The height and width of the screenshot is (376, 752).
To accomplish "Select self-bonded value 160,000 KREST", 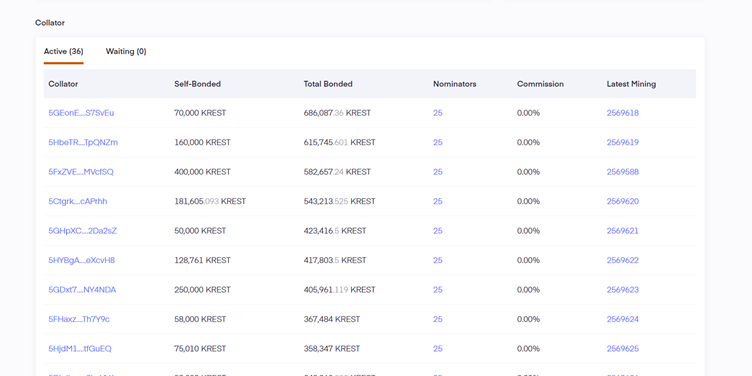I will coord(202,142).
